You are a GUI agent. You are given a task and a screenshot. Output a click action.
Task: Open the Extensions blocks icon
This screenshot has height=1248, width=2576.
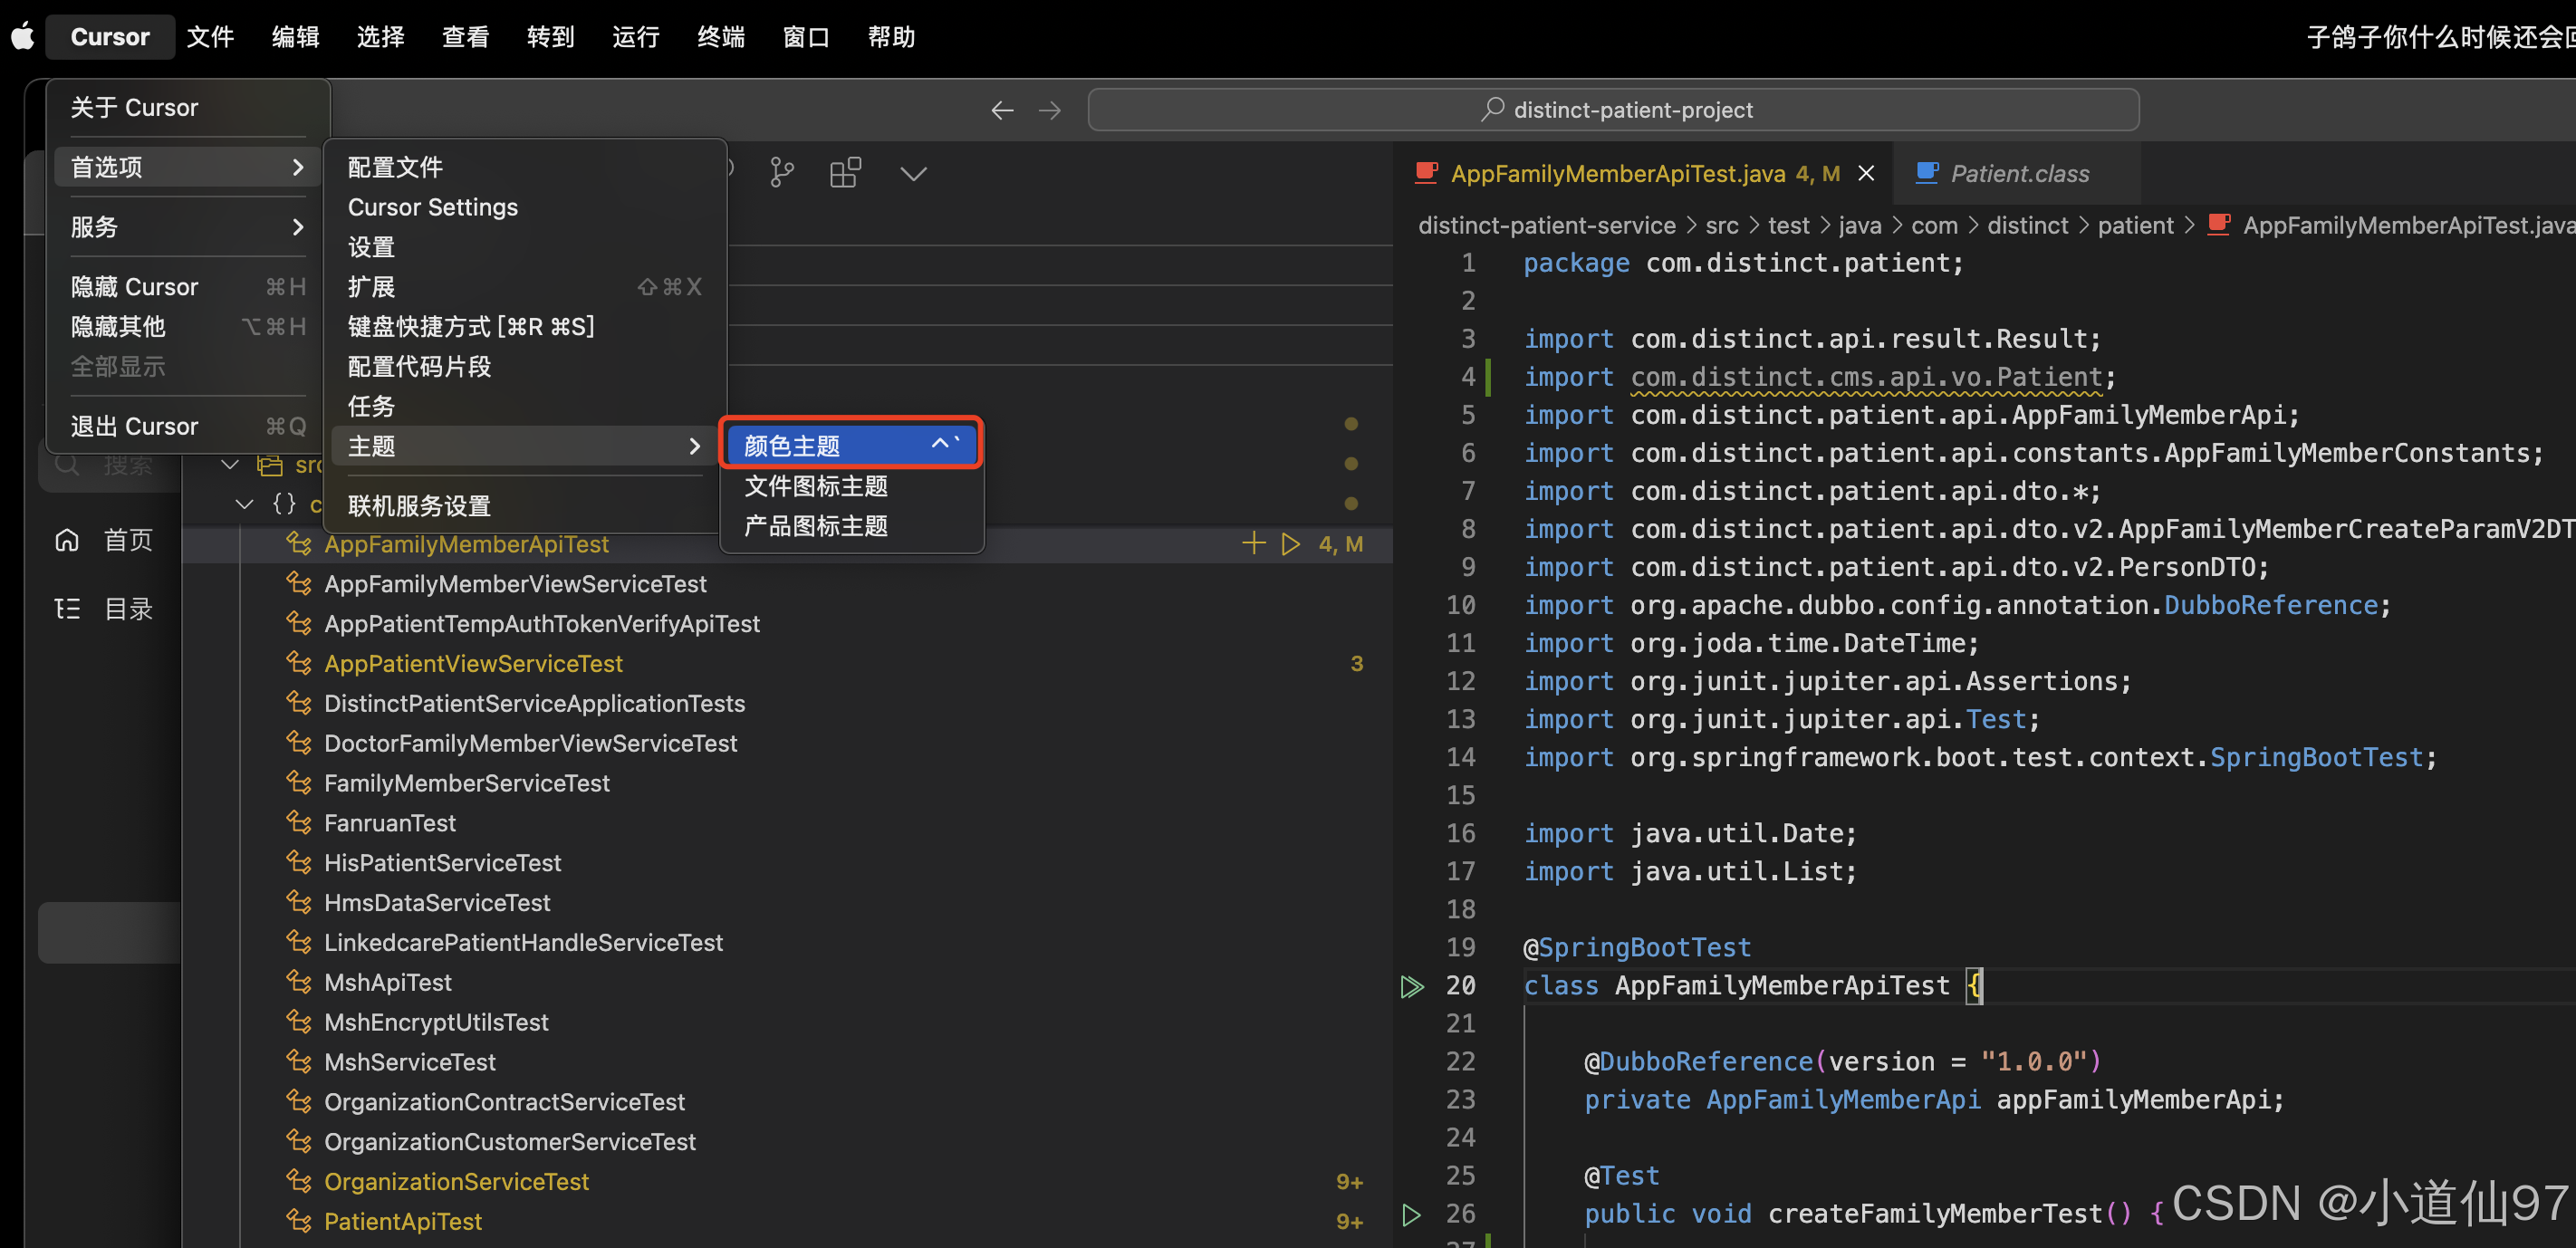[x=845, y=173]
